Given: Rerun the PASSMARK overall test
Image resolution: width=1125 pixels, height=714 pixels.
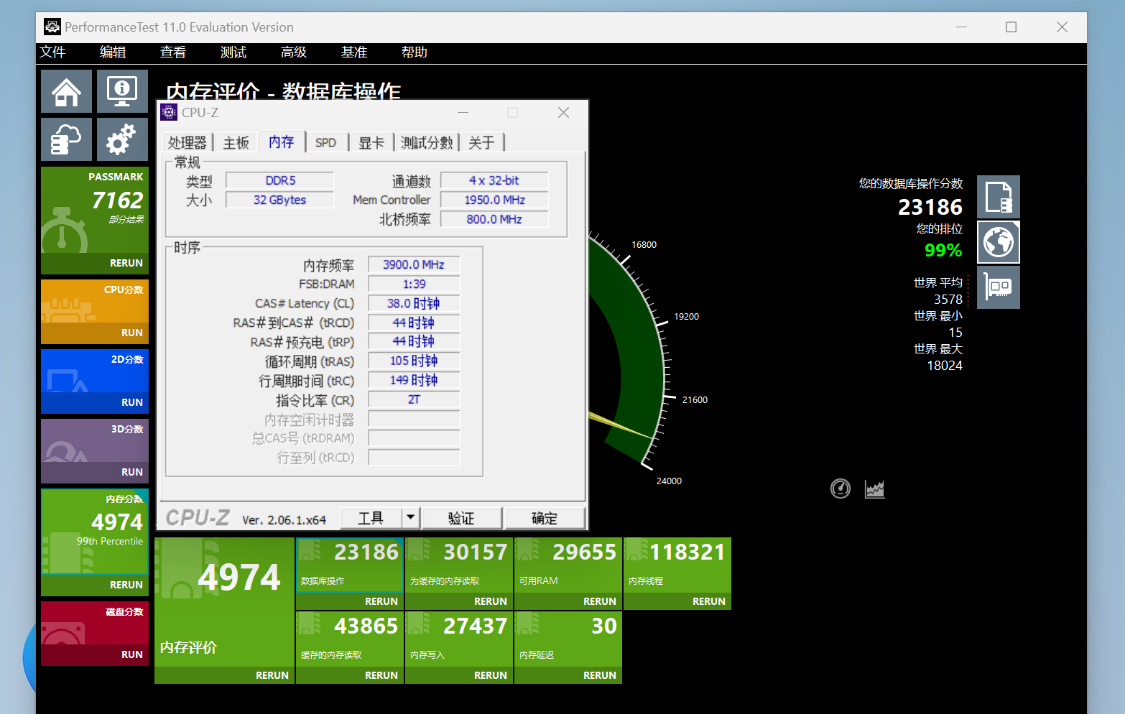Looking at the screenshot, I should pos(126,263).
